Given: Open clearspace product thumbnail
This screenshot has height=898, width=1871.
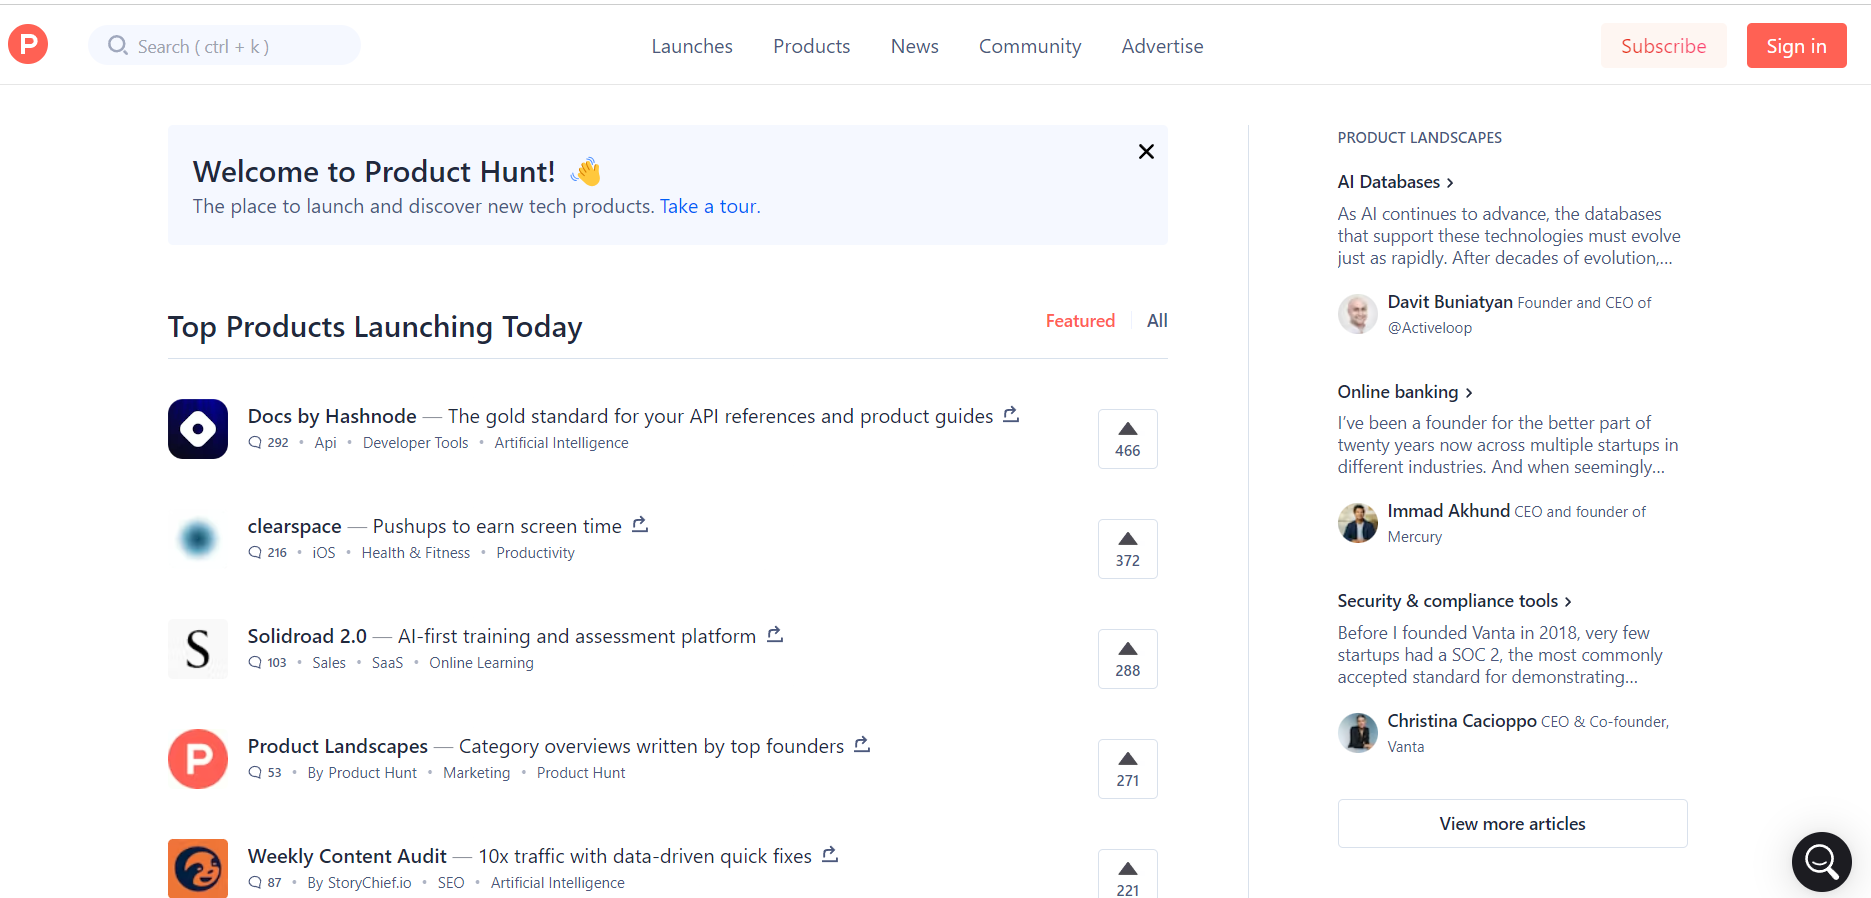Looking at the screenshot, I should pyautogui.click(x=198, y=539).
